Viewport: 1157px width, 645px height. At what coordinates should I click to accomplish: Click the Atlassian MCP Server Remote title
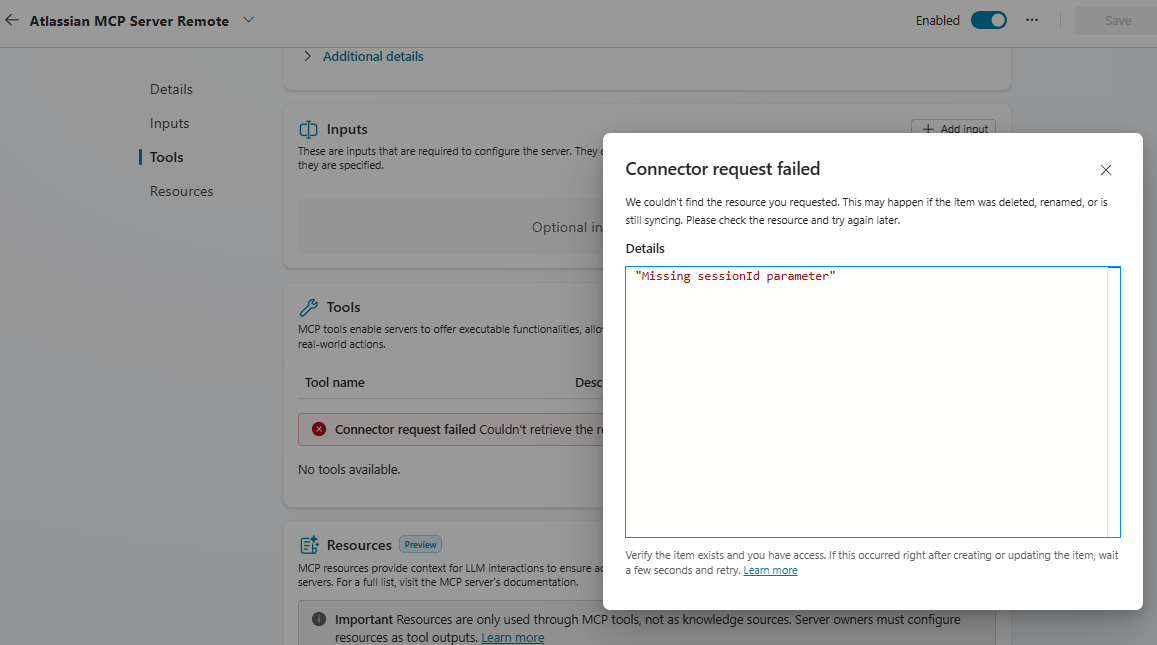tap(129, 21)
